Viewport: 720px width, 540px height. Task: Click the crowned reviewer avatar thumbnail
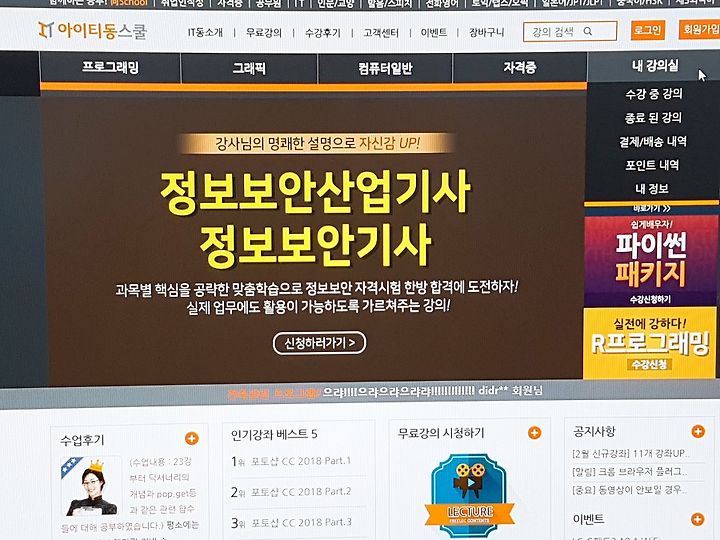pyautogui.click(x=91, y=486)
